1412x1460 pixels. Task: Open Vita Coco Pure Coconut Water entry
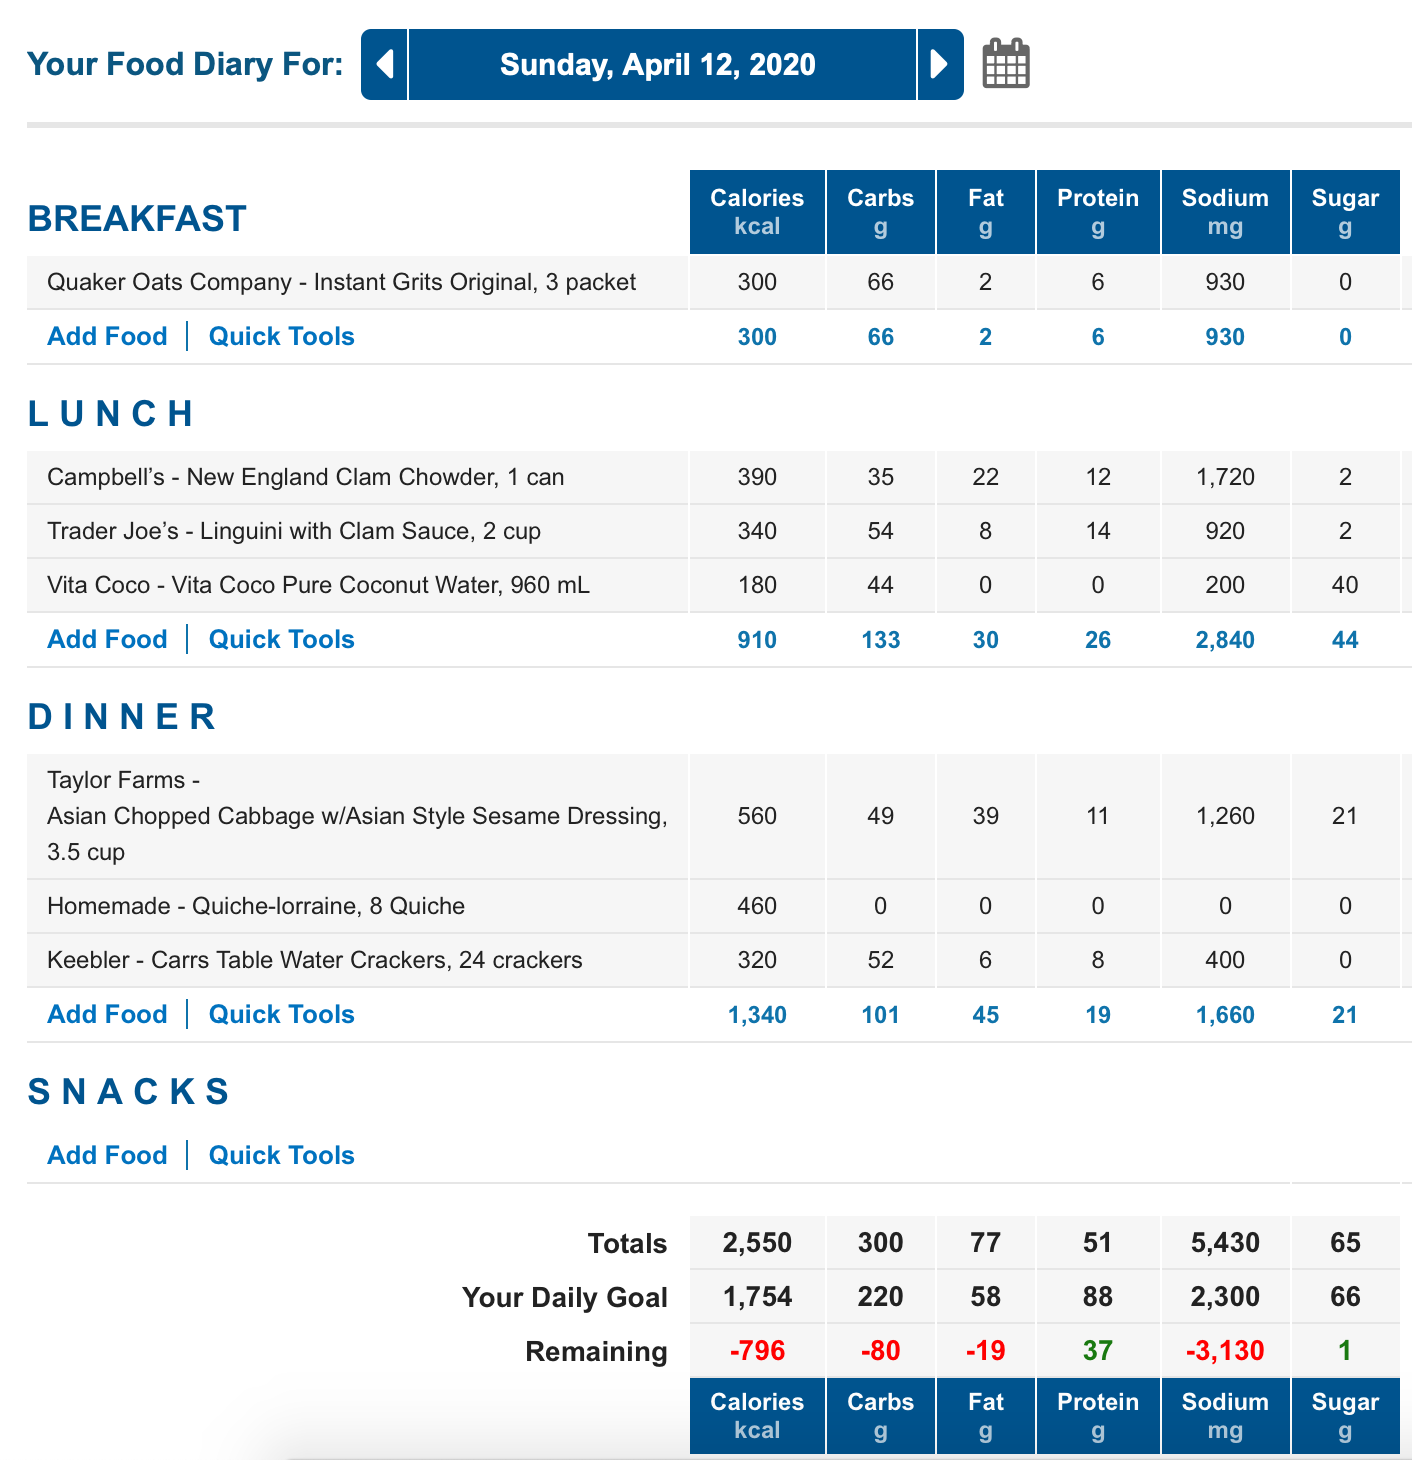(318, 585)
